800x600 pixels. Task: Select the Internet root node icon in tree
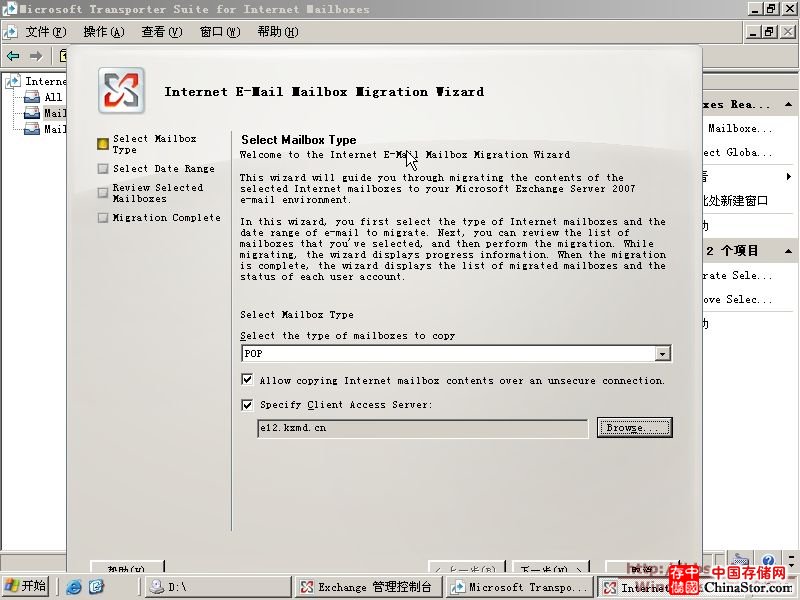pyautogui.click(x=14, y=81)
